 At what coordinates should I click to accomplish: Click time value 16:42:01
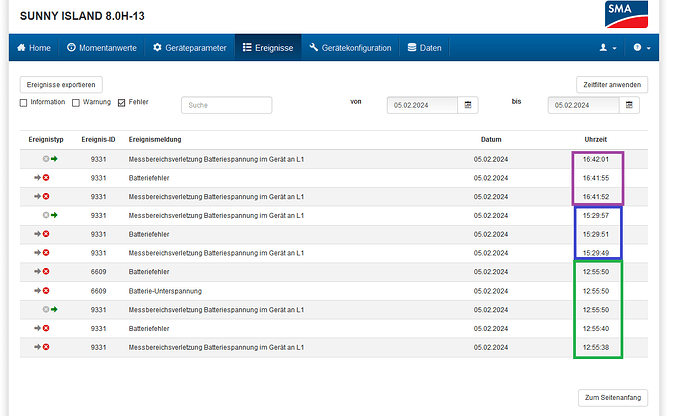click(x=596, y=159)
